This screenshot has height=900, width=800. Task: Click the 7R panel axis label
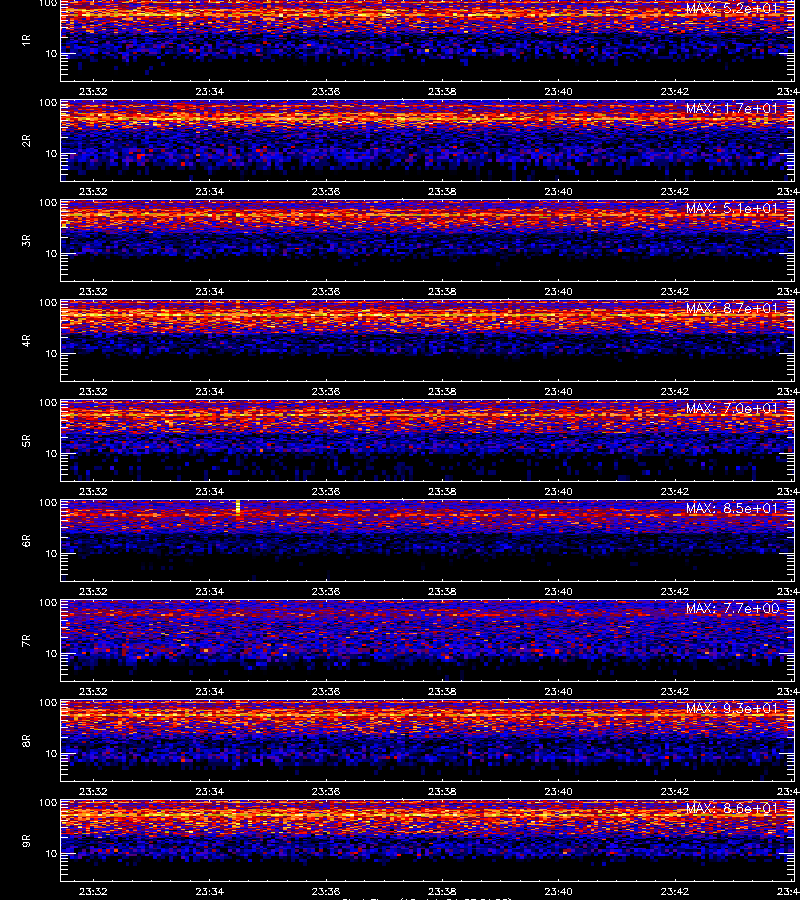pos(26,641)
